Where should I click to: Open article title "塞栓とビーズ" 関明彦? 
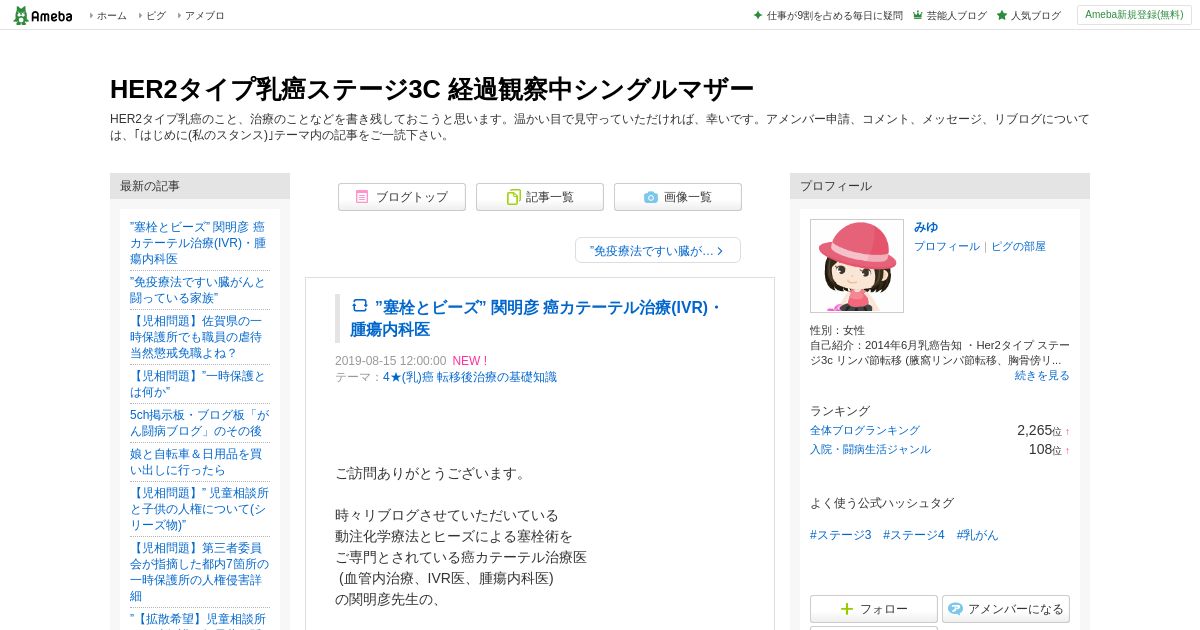click(x=536, y=318)
